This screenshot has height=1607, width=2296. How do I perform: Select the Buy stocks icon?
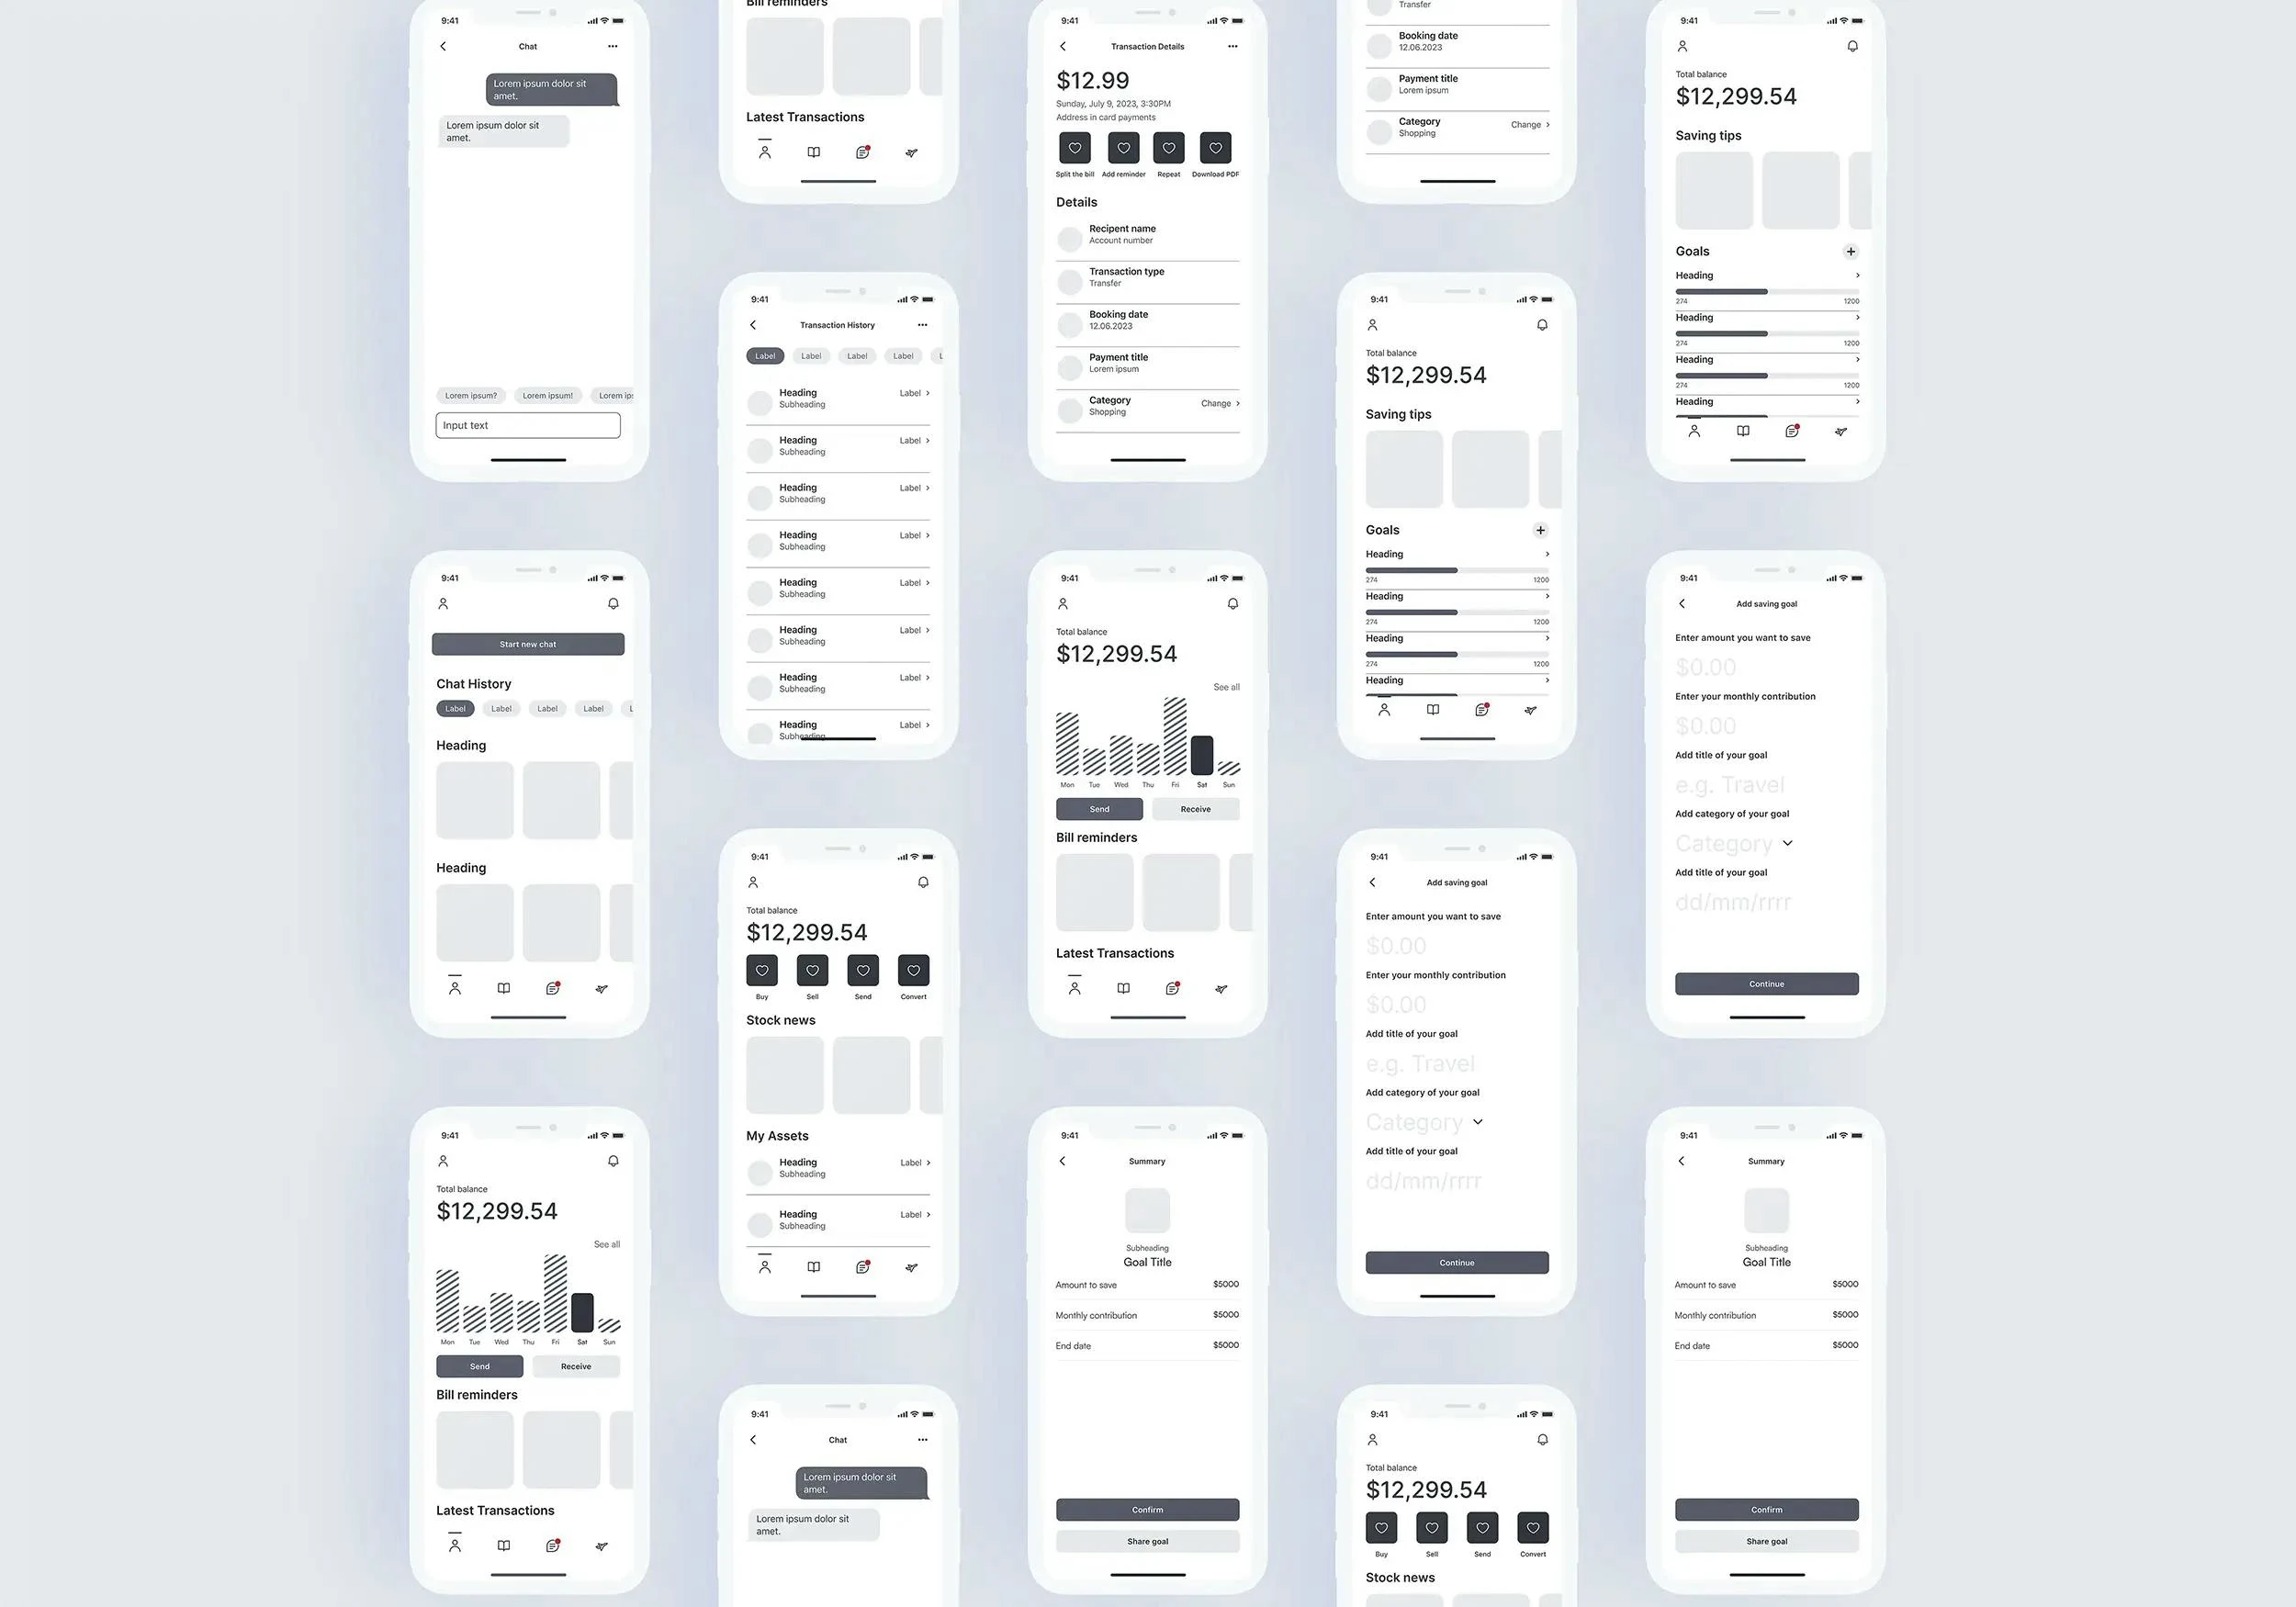[760, 970]
